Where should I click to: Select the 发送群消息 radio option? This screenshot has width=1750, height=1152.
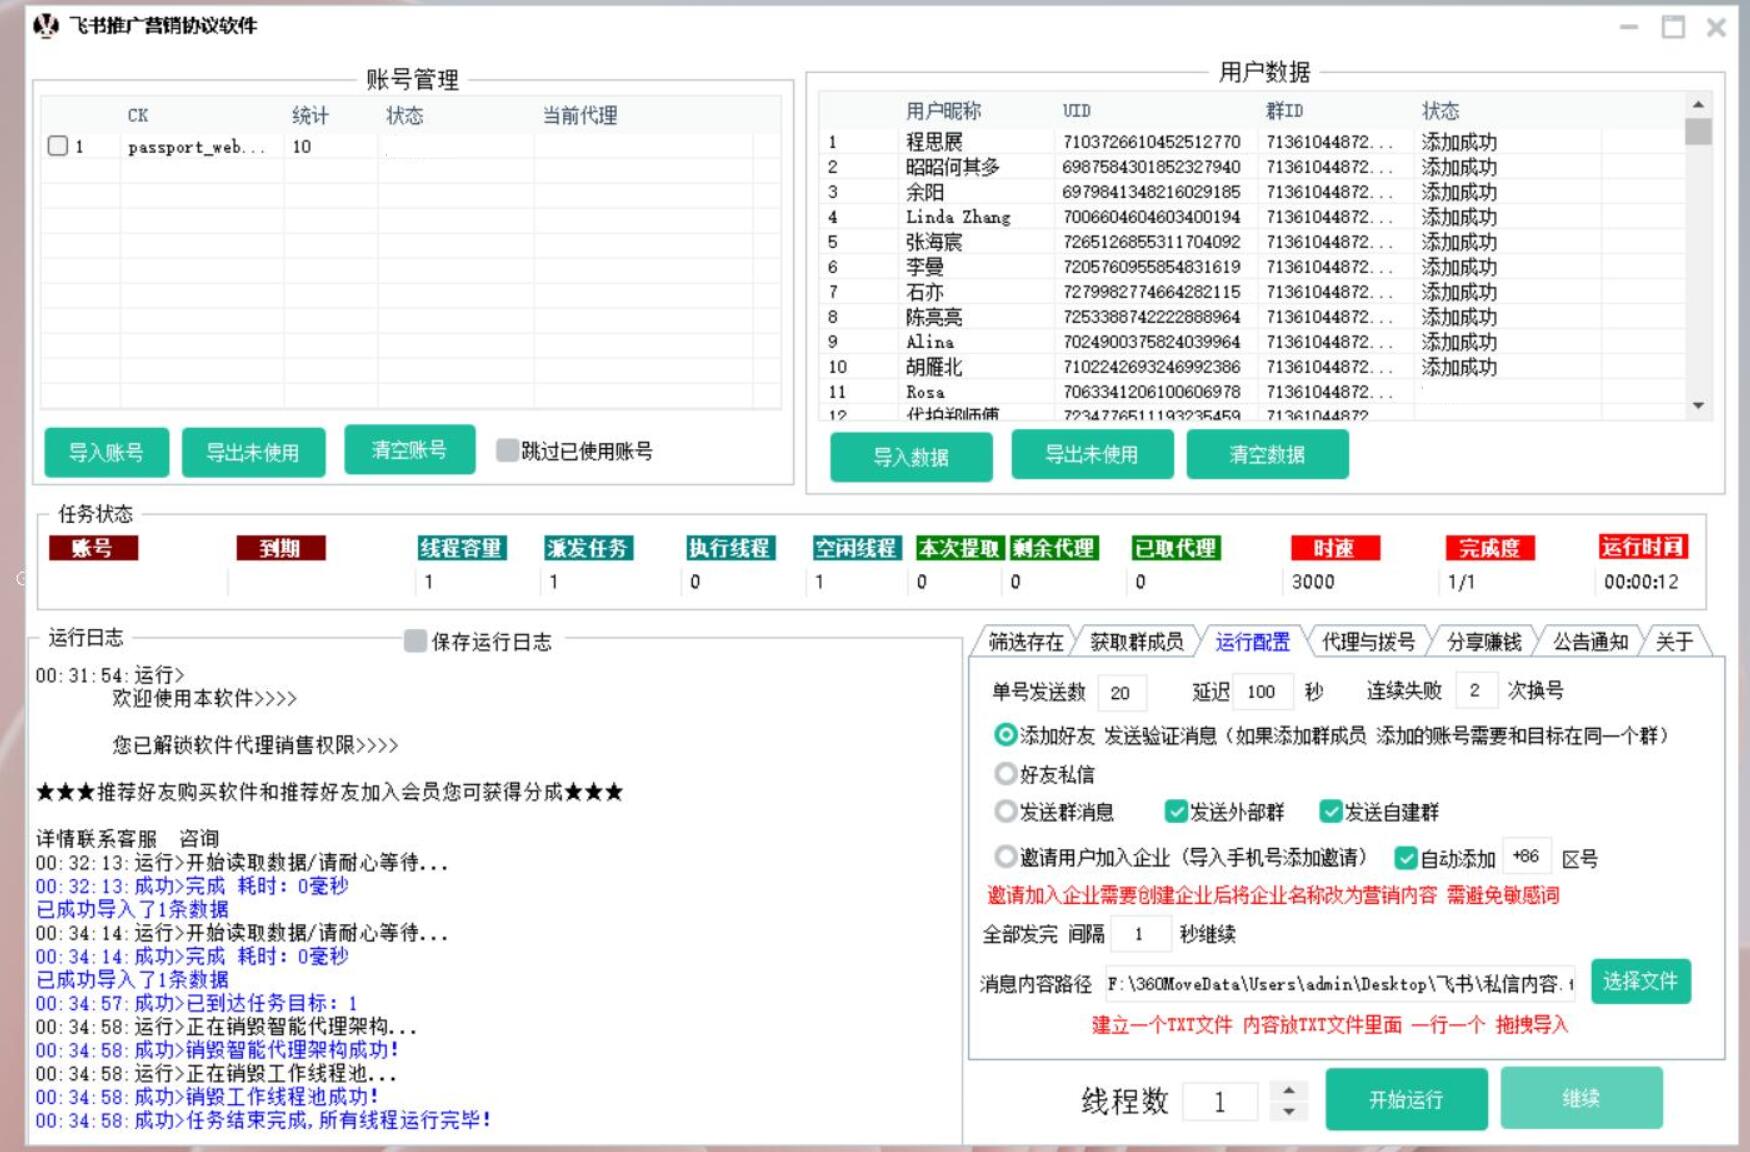tap(1005, 811)
